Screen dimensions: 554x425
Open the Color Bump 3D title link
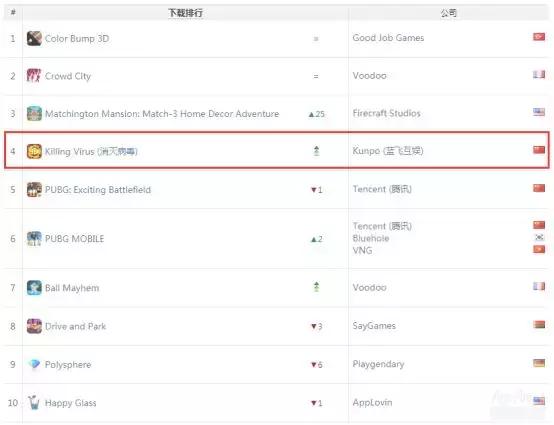pyautogui.click(x=77, y=39)
